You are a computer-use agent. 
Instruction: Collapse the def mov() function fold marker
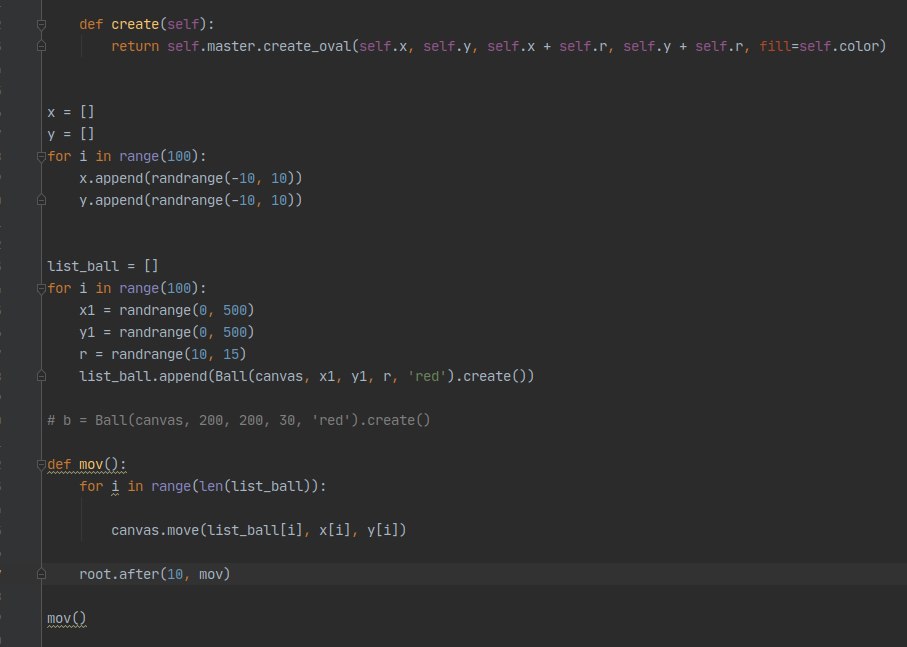click(41, 464)
